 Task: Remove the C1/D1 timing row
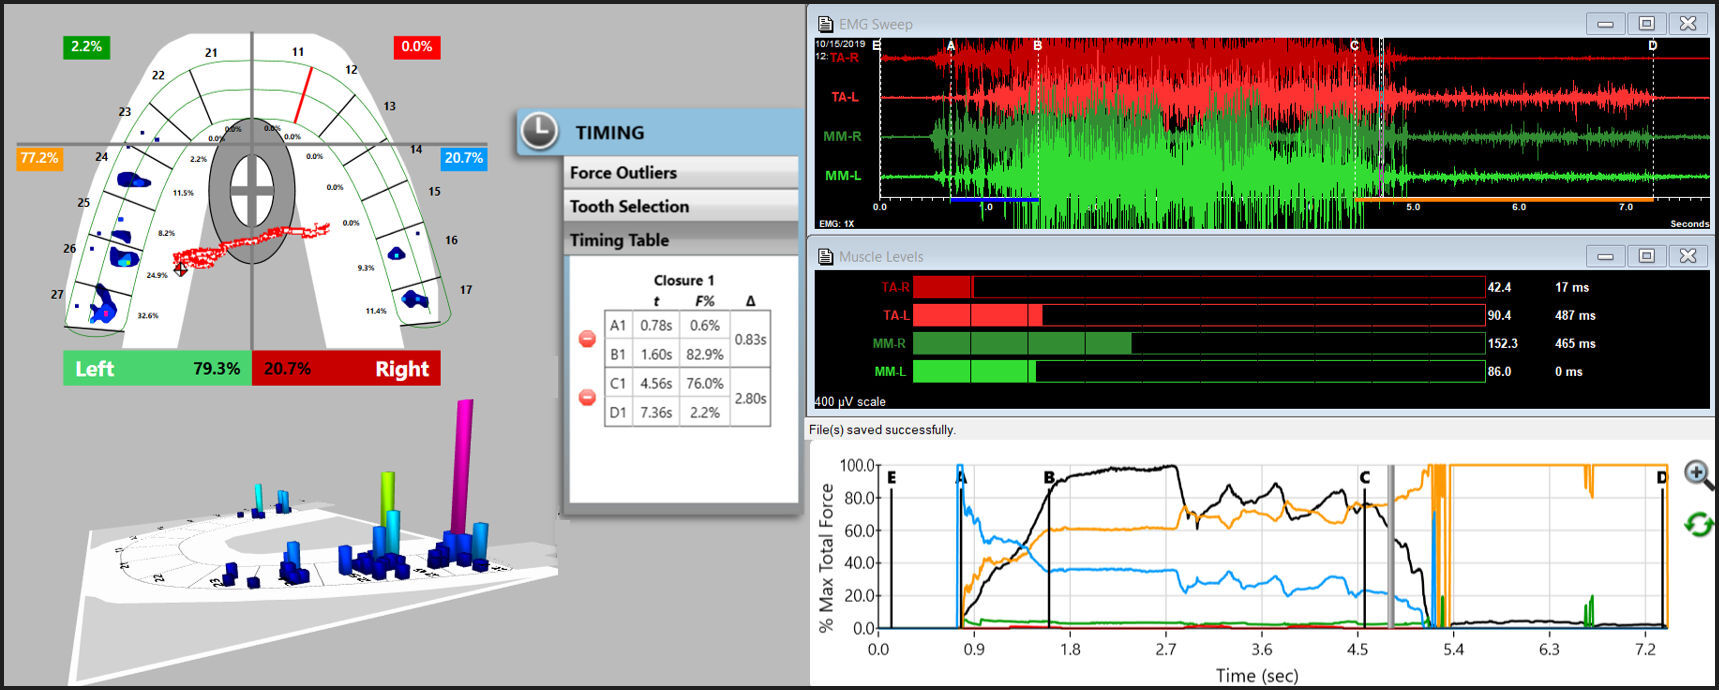coord(588,397)
